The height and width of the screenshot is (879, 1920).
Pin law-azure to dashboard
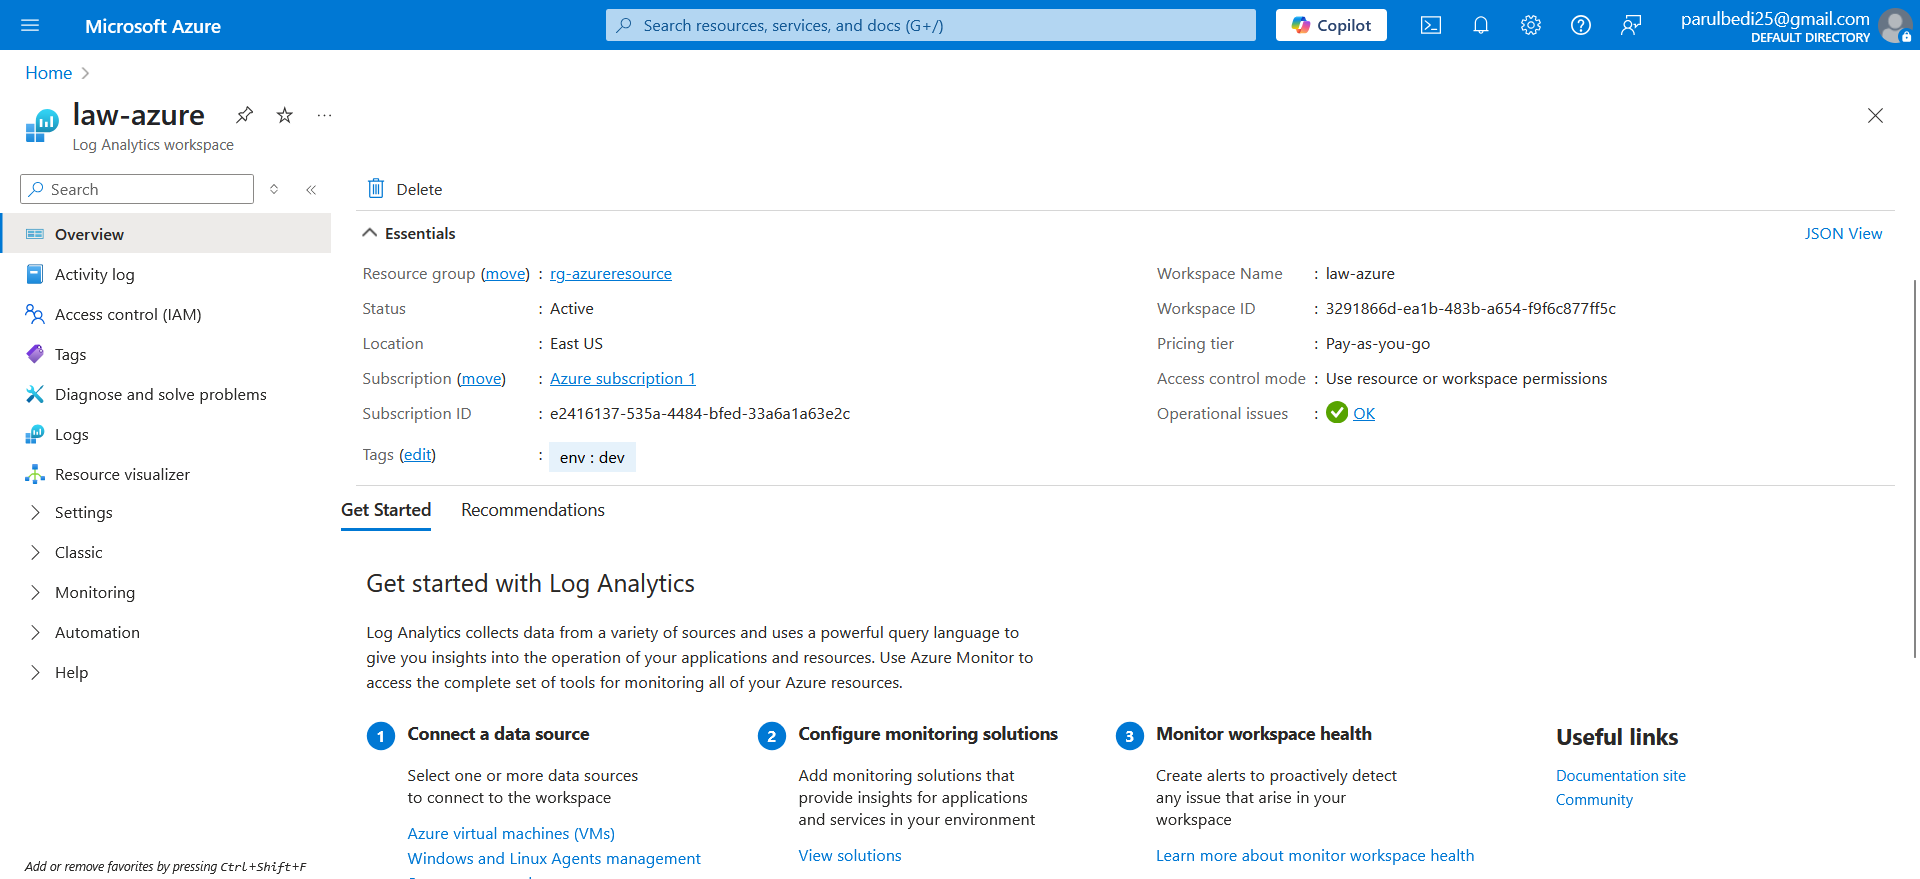click(244, 115)
